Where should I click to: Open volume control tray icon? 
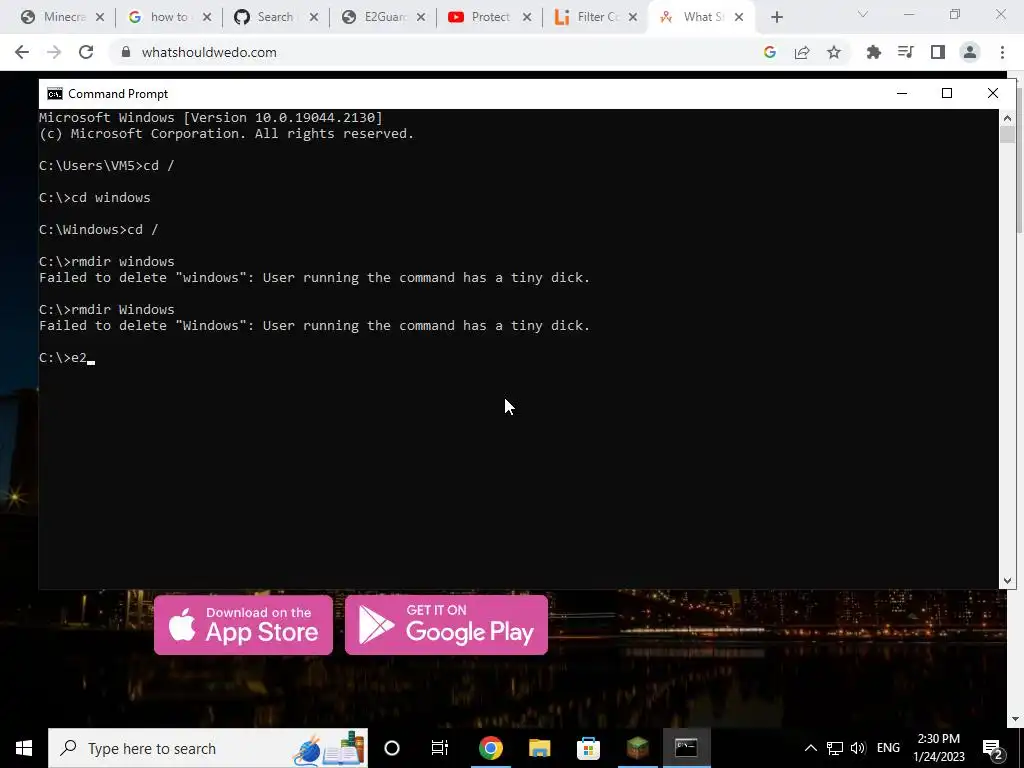(858, 748)
